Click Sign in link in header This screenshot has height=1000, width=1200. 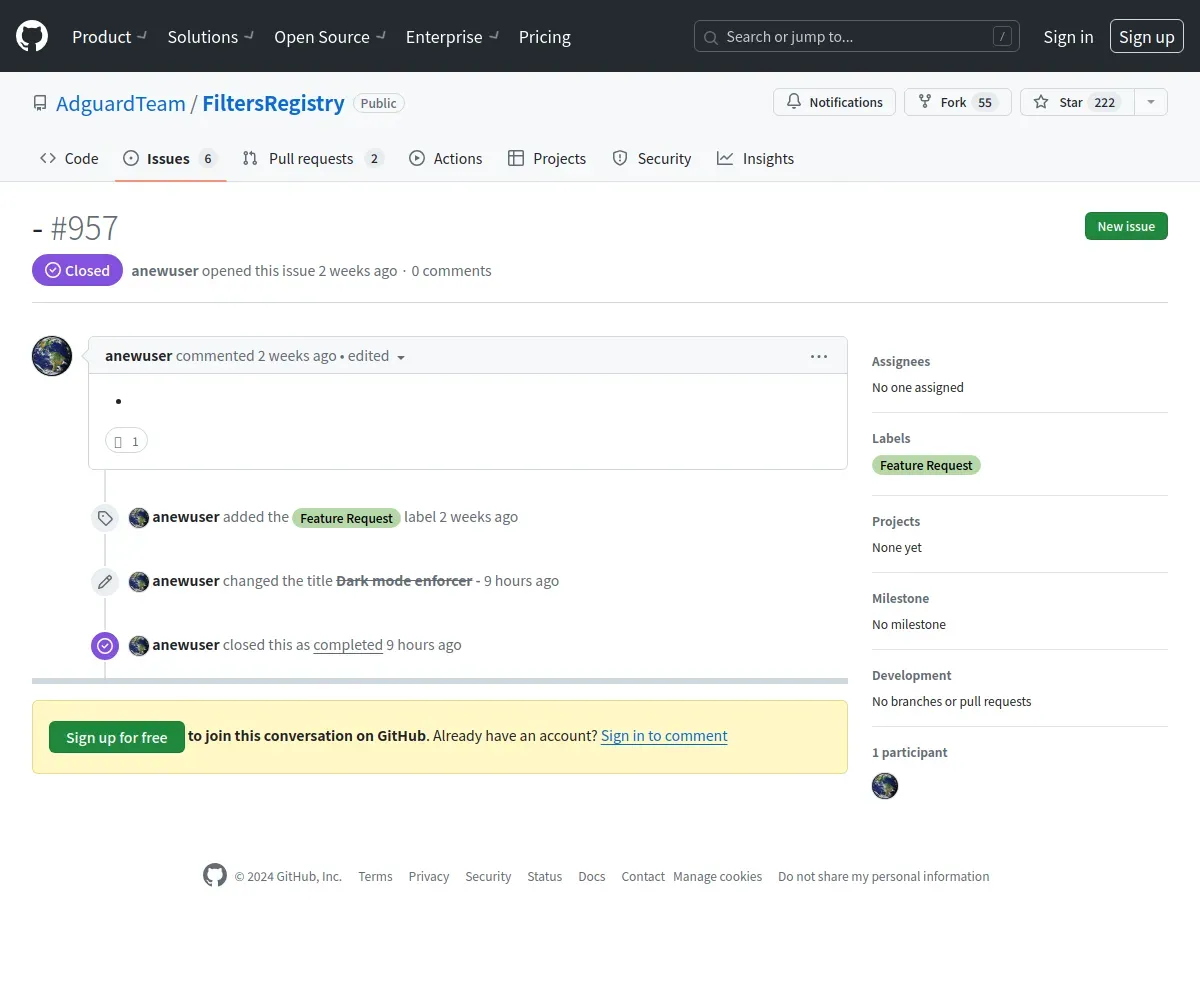pyautogui.click(x=1068, y=37)
